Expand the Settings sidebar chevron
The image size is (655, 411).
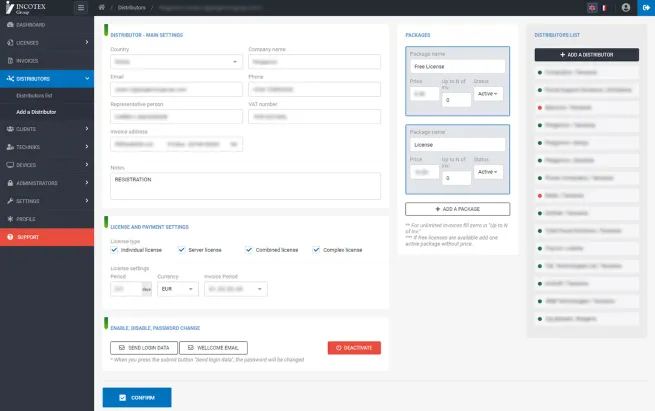[86, 200]
